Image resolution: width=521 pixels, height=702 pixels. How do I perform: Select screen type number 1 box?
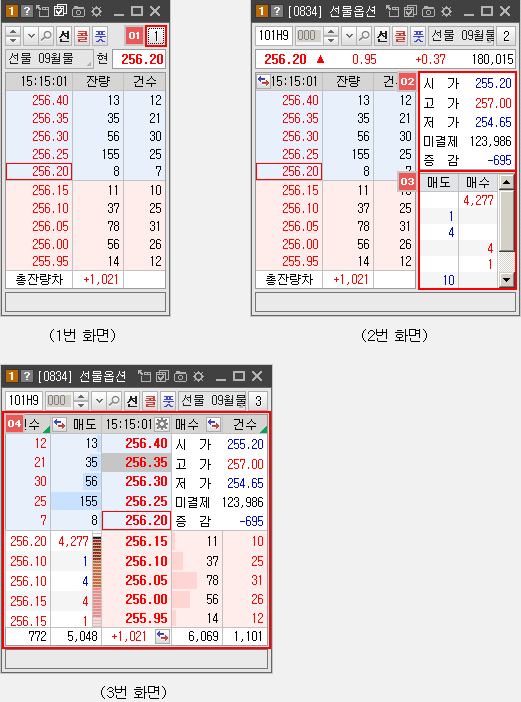[156, 36]
